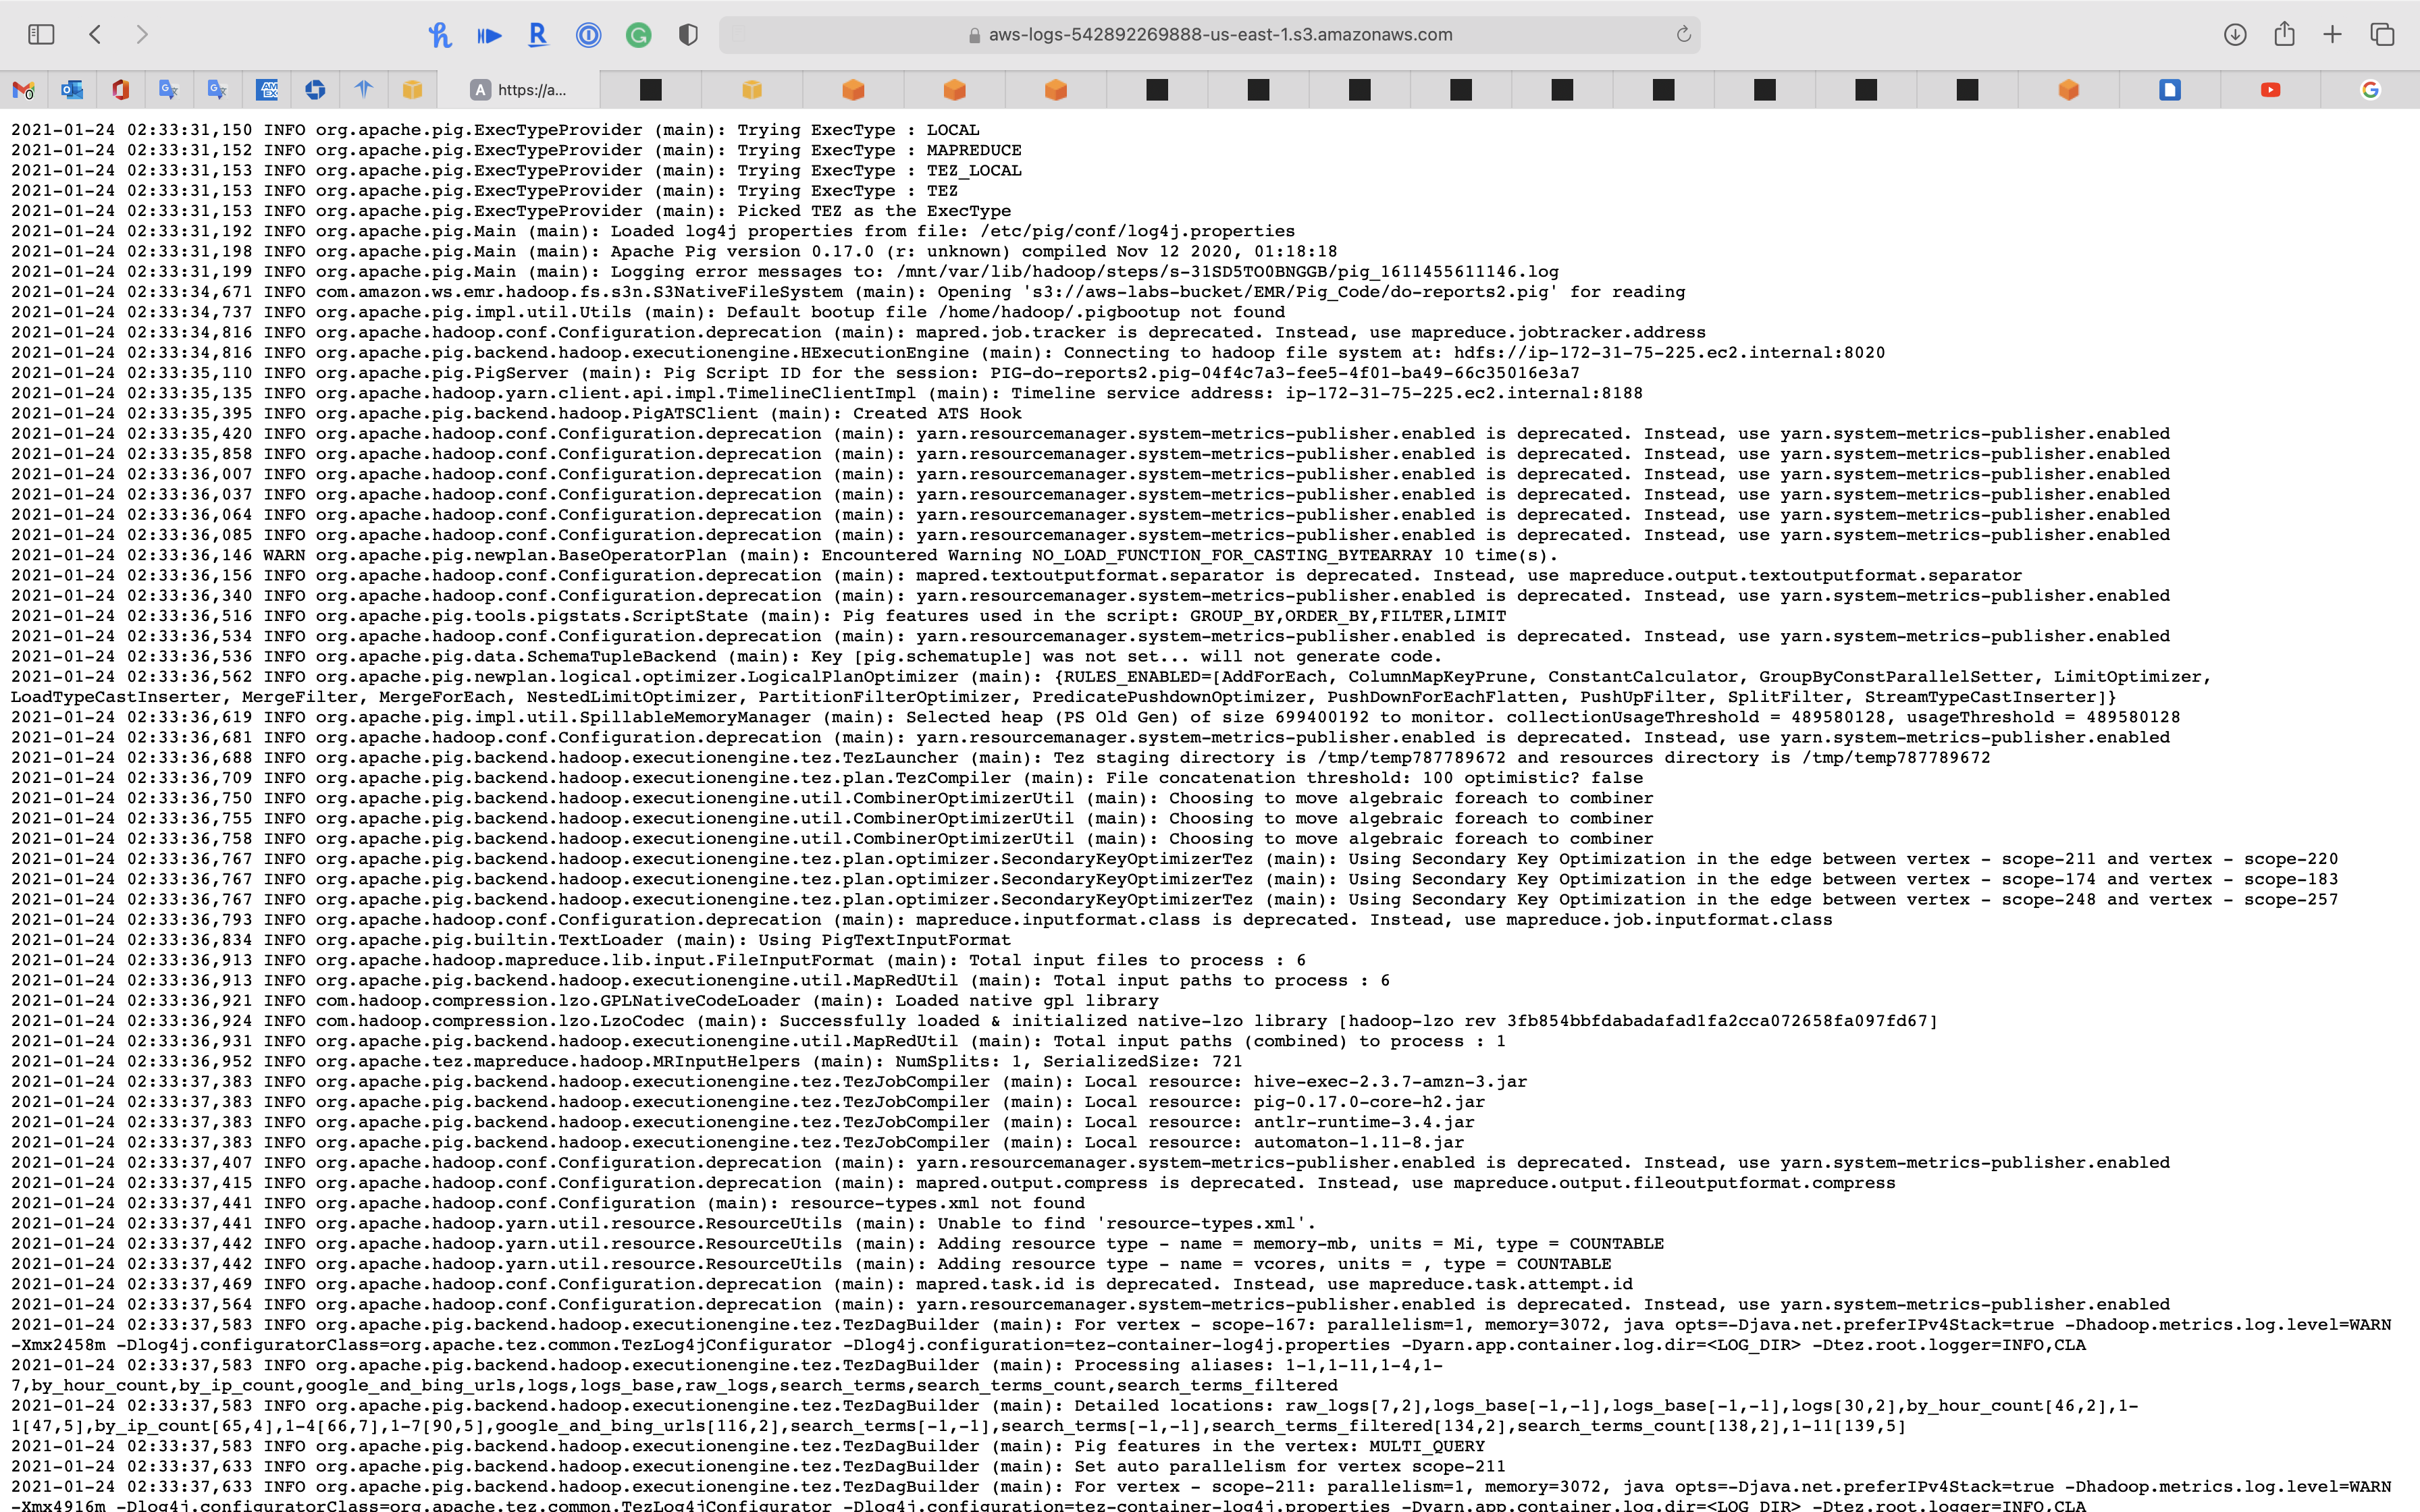The width and height of the screenshot is (2420, 1512).
Task: Switch to the Google tab
Action: coord(2370,90)
